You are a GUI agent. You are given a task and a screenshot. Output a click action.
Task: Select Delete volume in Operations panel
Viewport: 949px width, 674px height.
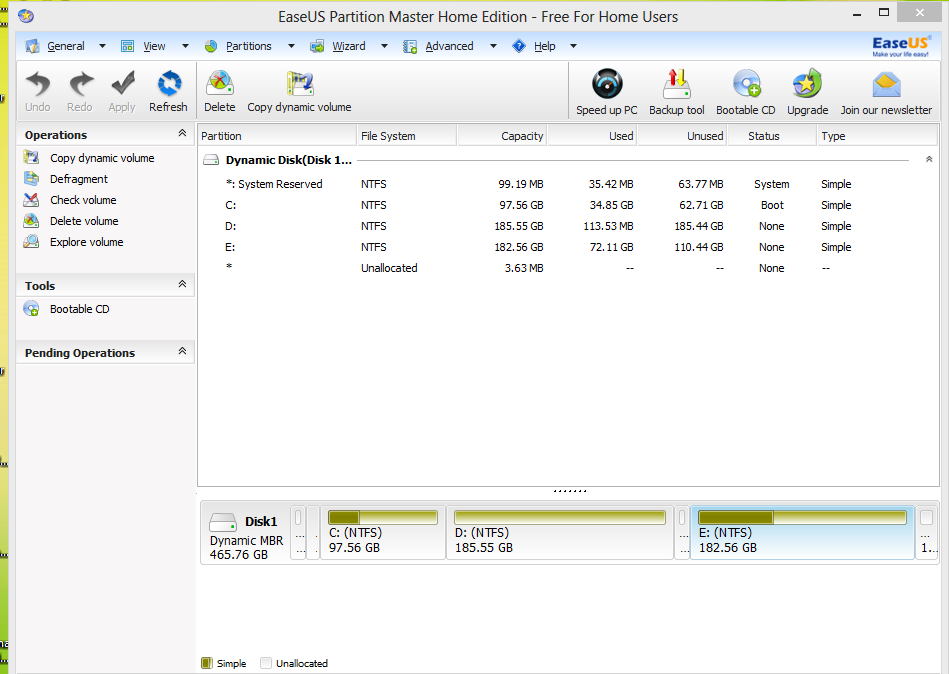[x=84, y=221]
